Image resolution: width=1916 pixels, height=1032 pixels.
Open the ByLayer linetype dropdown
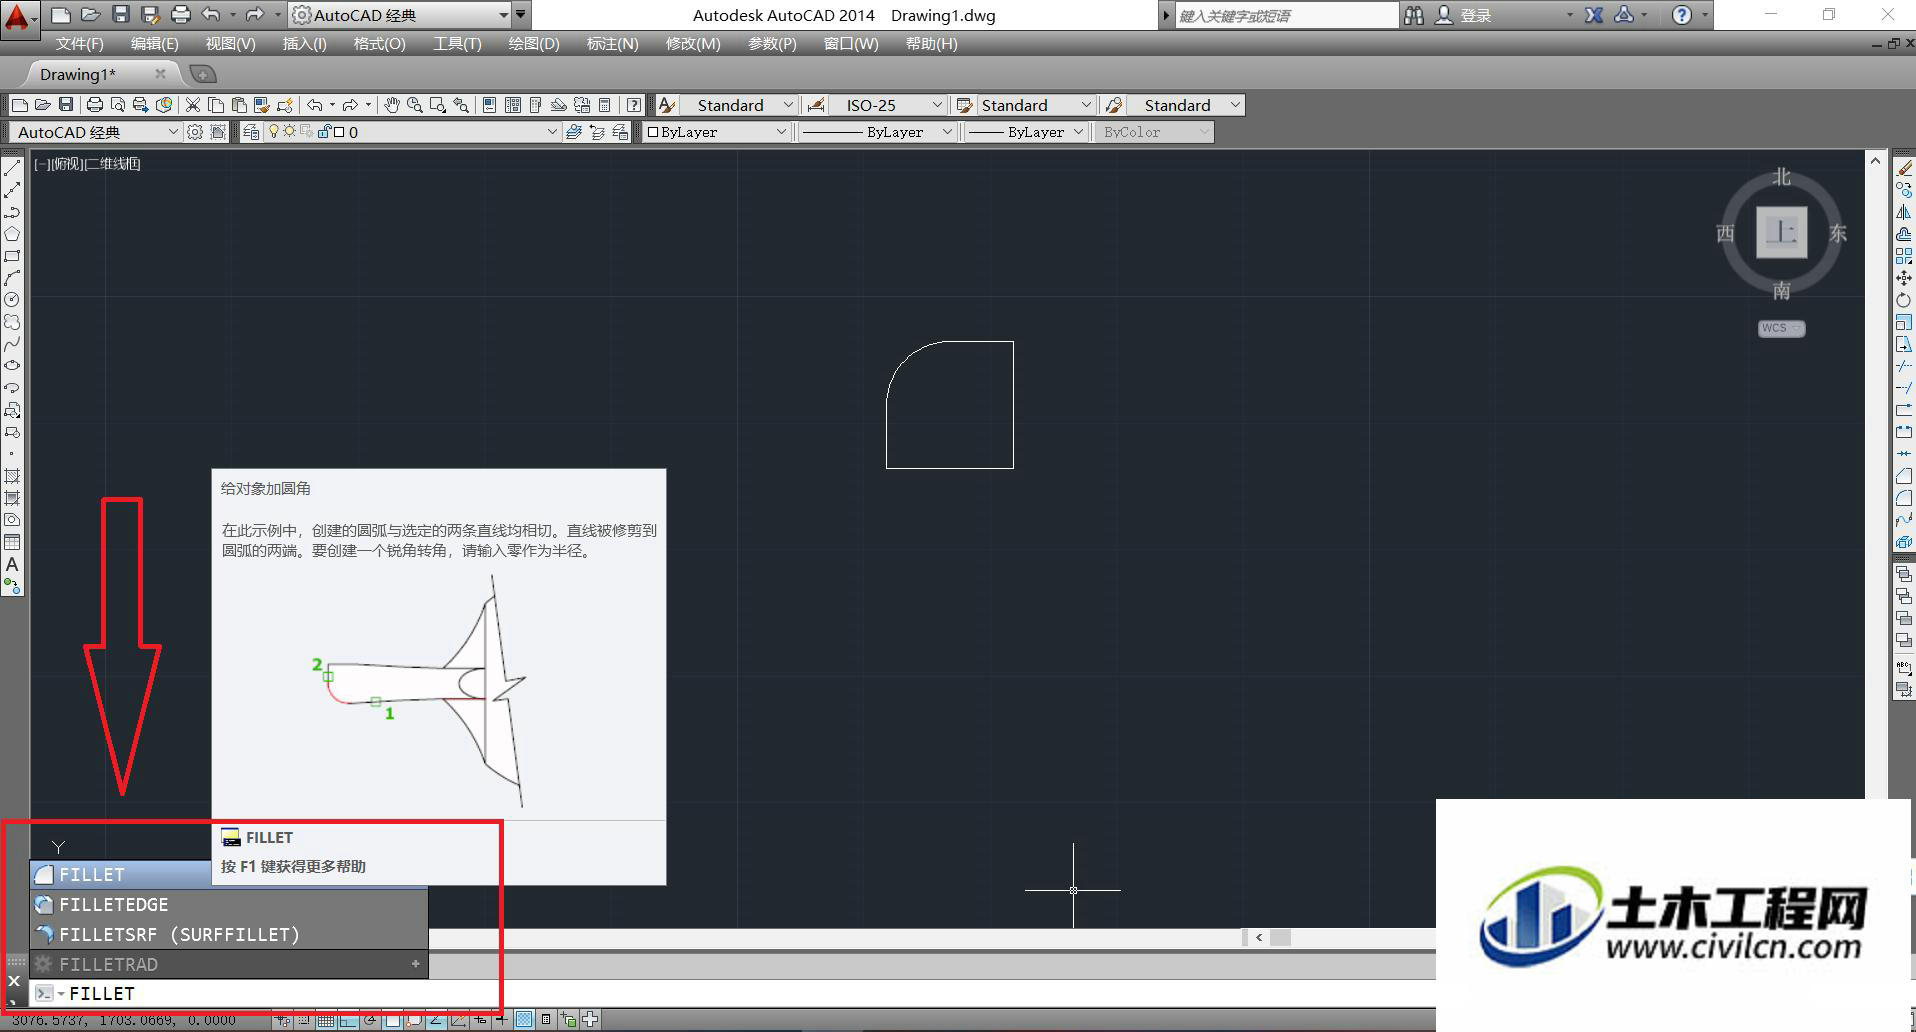[877, 132]
